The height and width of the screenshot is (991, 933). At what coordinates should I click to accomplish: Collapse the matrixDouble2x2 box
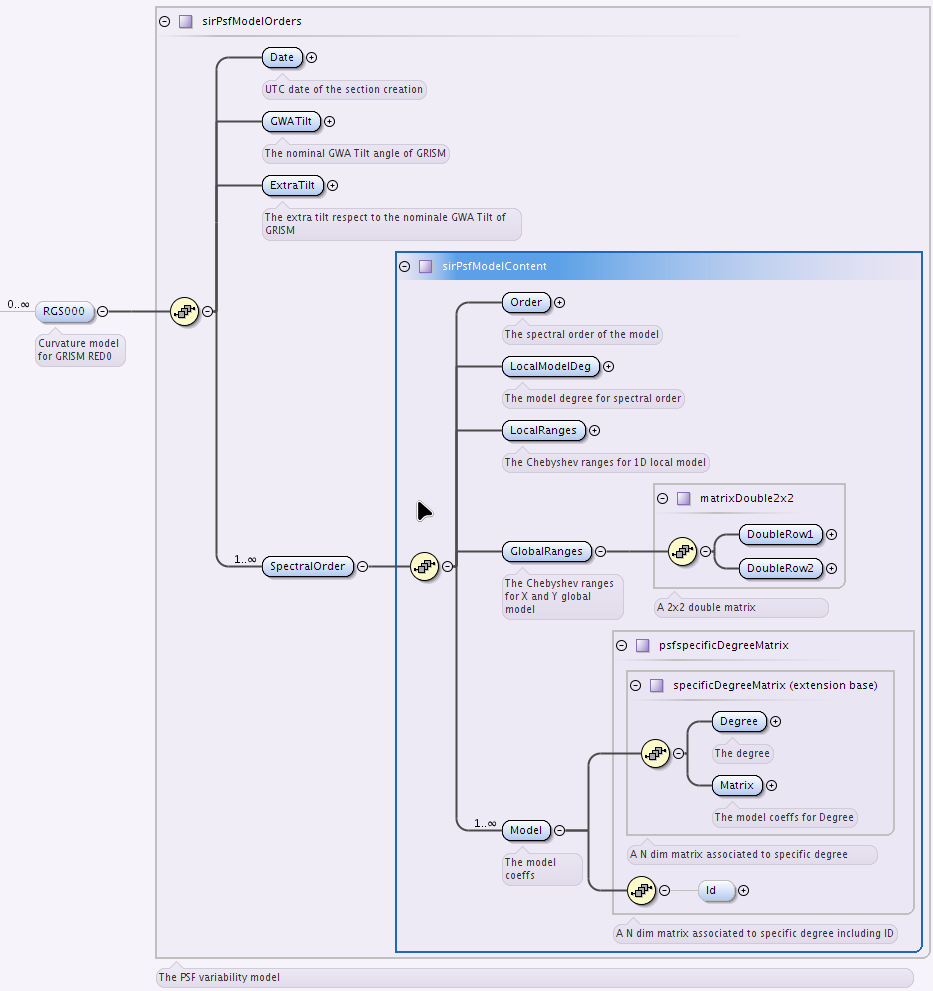click(x=662, y=499)
